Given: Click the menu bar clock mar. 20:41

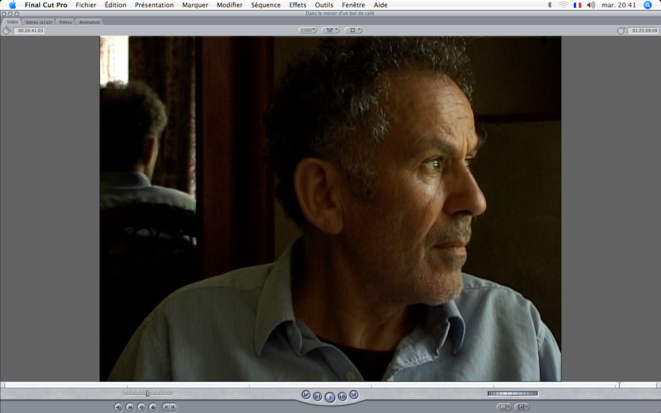Looking at the screenshot, I should (619, 5).
